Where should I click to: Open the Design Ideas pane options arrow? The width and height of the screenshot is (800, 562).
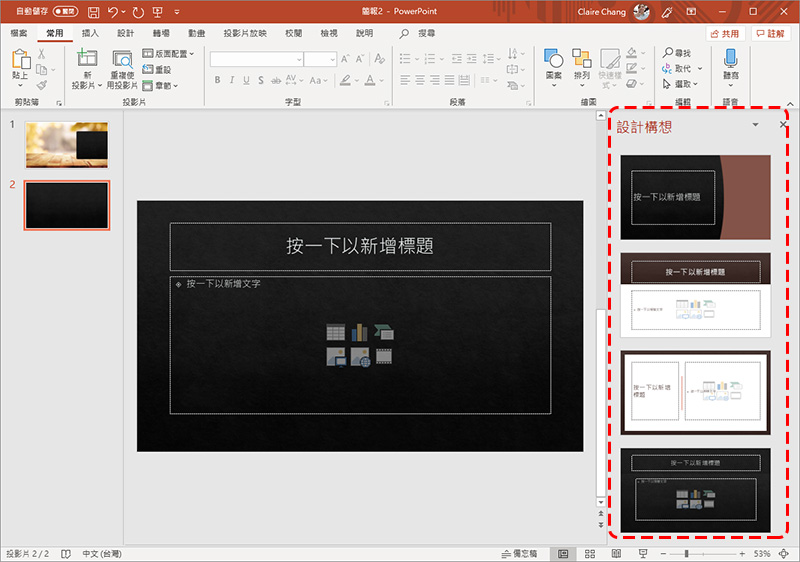[755, 125]
